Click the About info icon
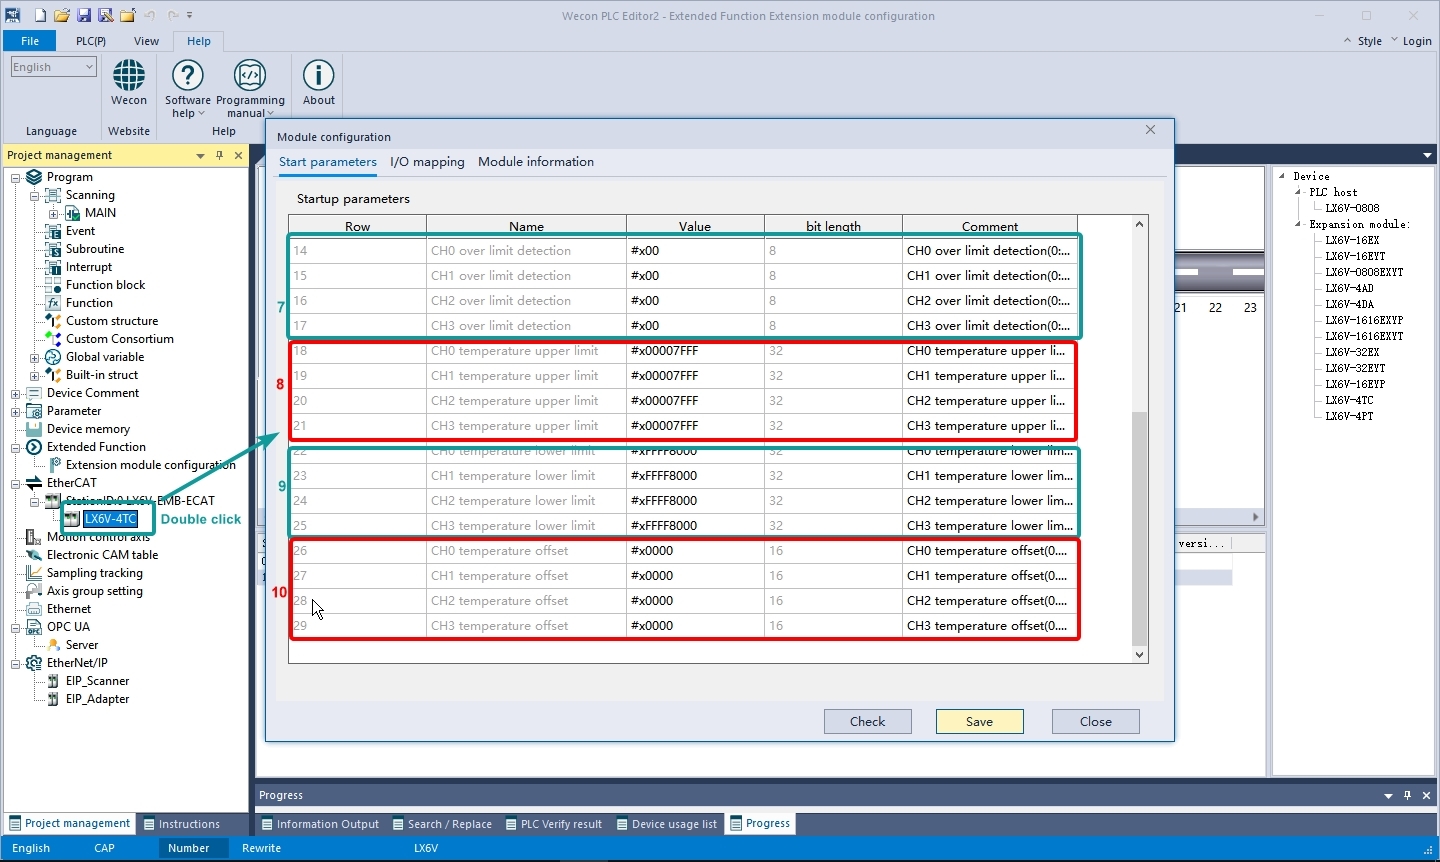Viewport: 1440px width, 862px height. (319, 76)
